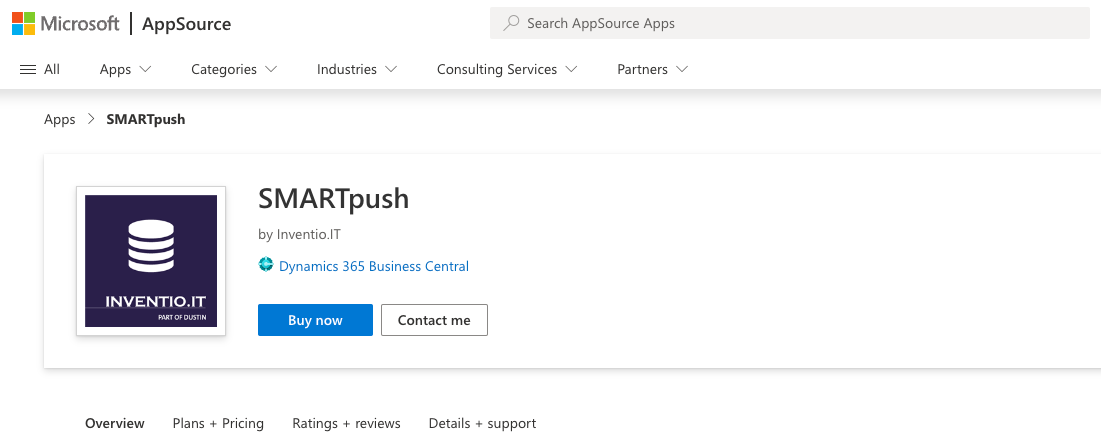Viewport: 1101px width, 441px height.
Task: Expand the Apps dropdown menu
Action: point(125,69)
